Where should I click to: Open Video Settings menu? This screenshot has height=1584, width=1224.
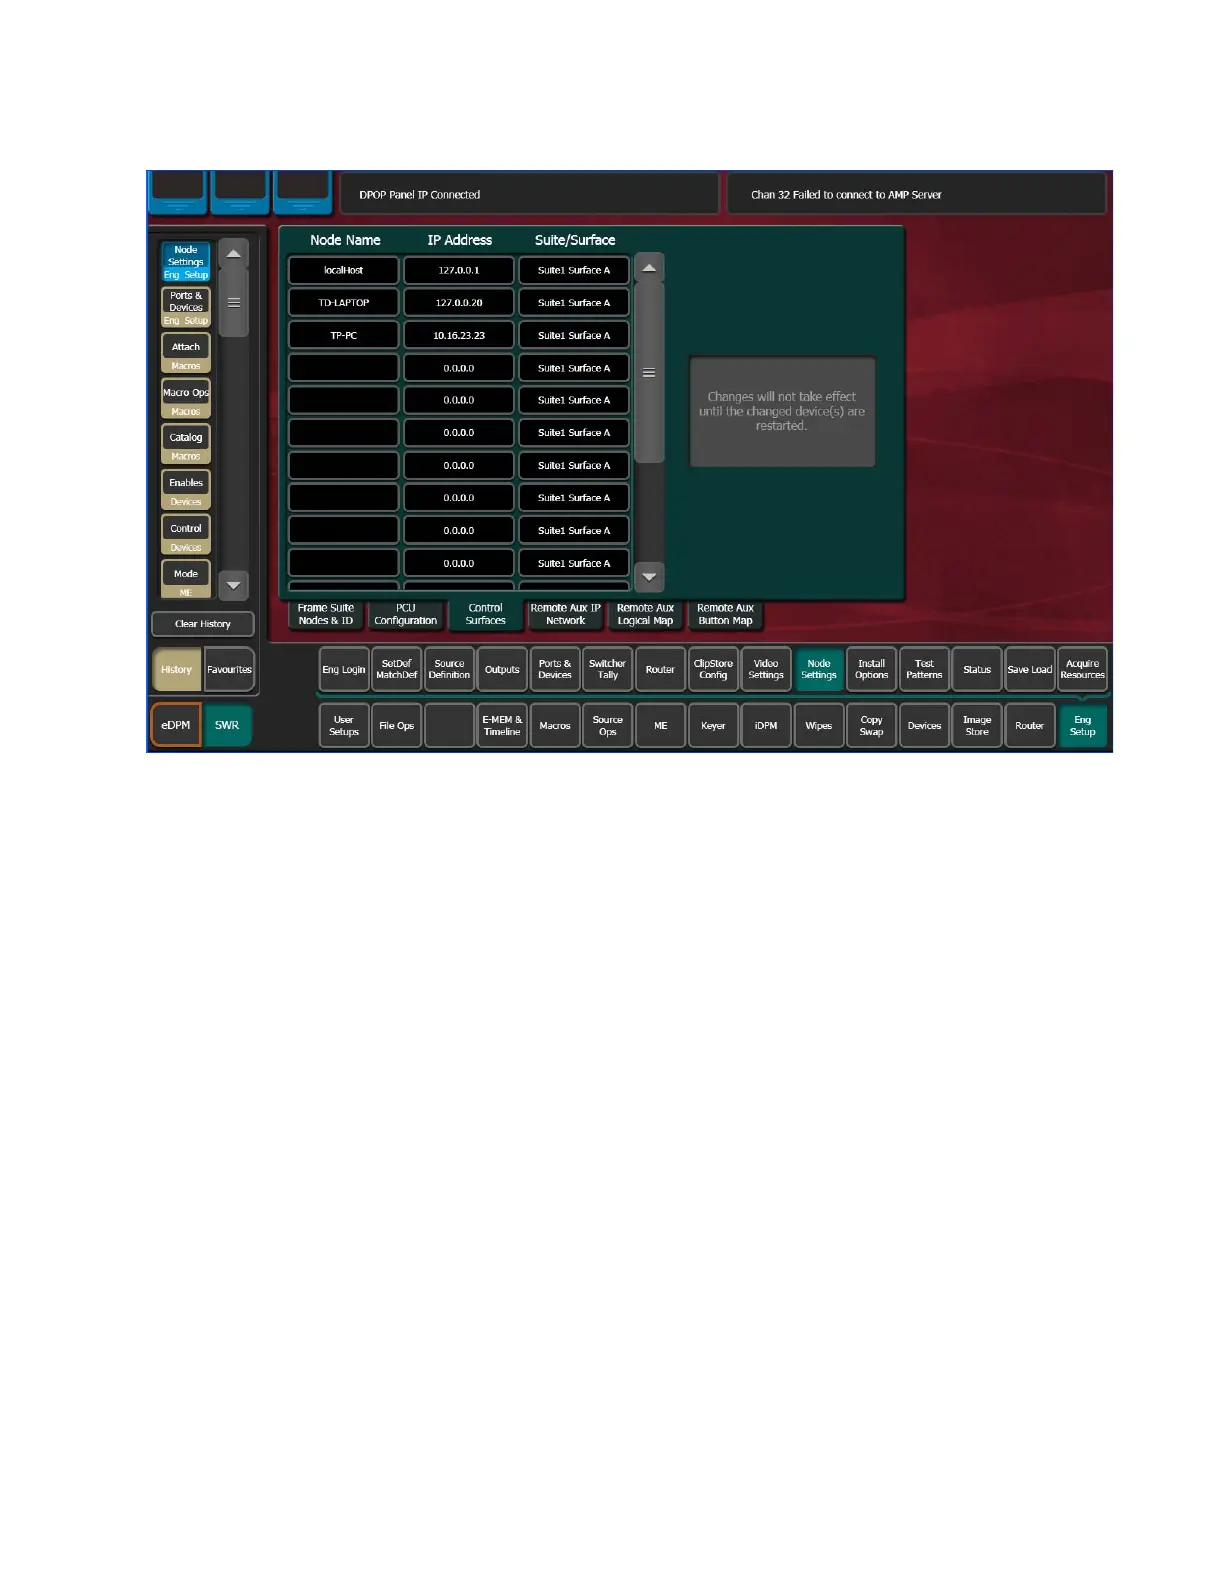pyautogui.click(x=766, y=669)
